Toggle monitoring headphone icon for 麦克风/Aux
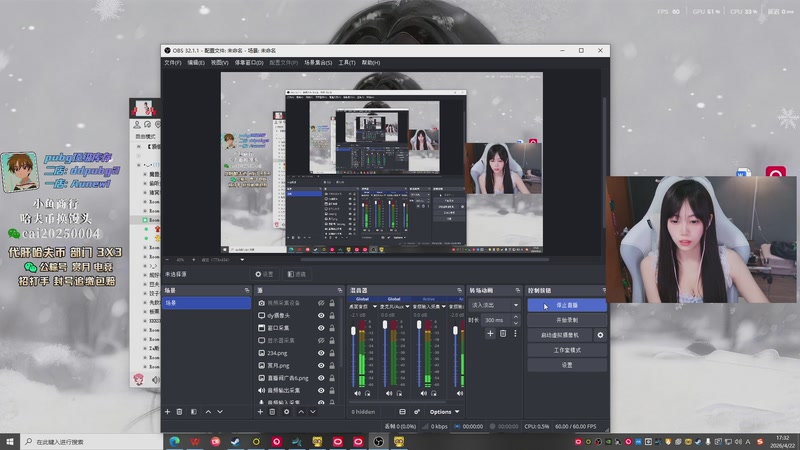800x450 pixels. 399,393
